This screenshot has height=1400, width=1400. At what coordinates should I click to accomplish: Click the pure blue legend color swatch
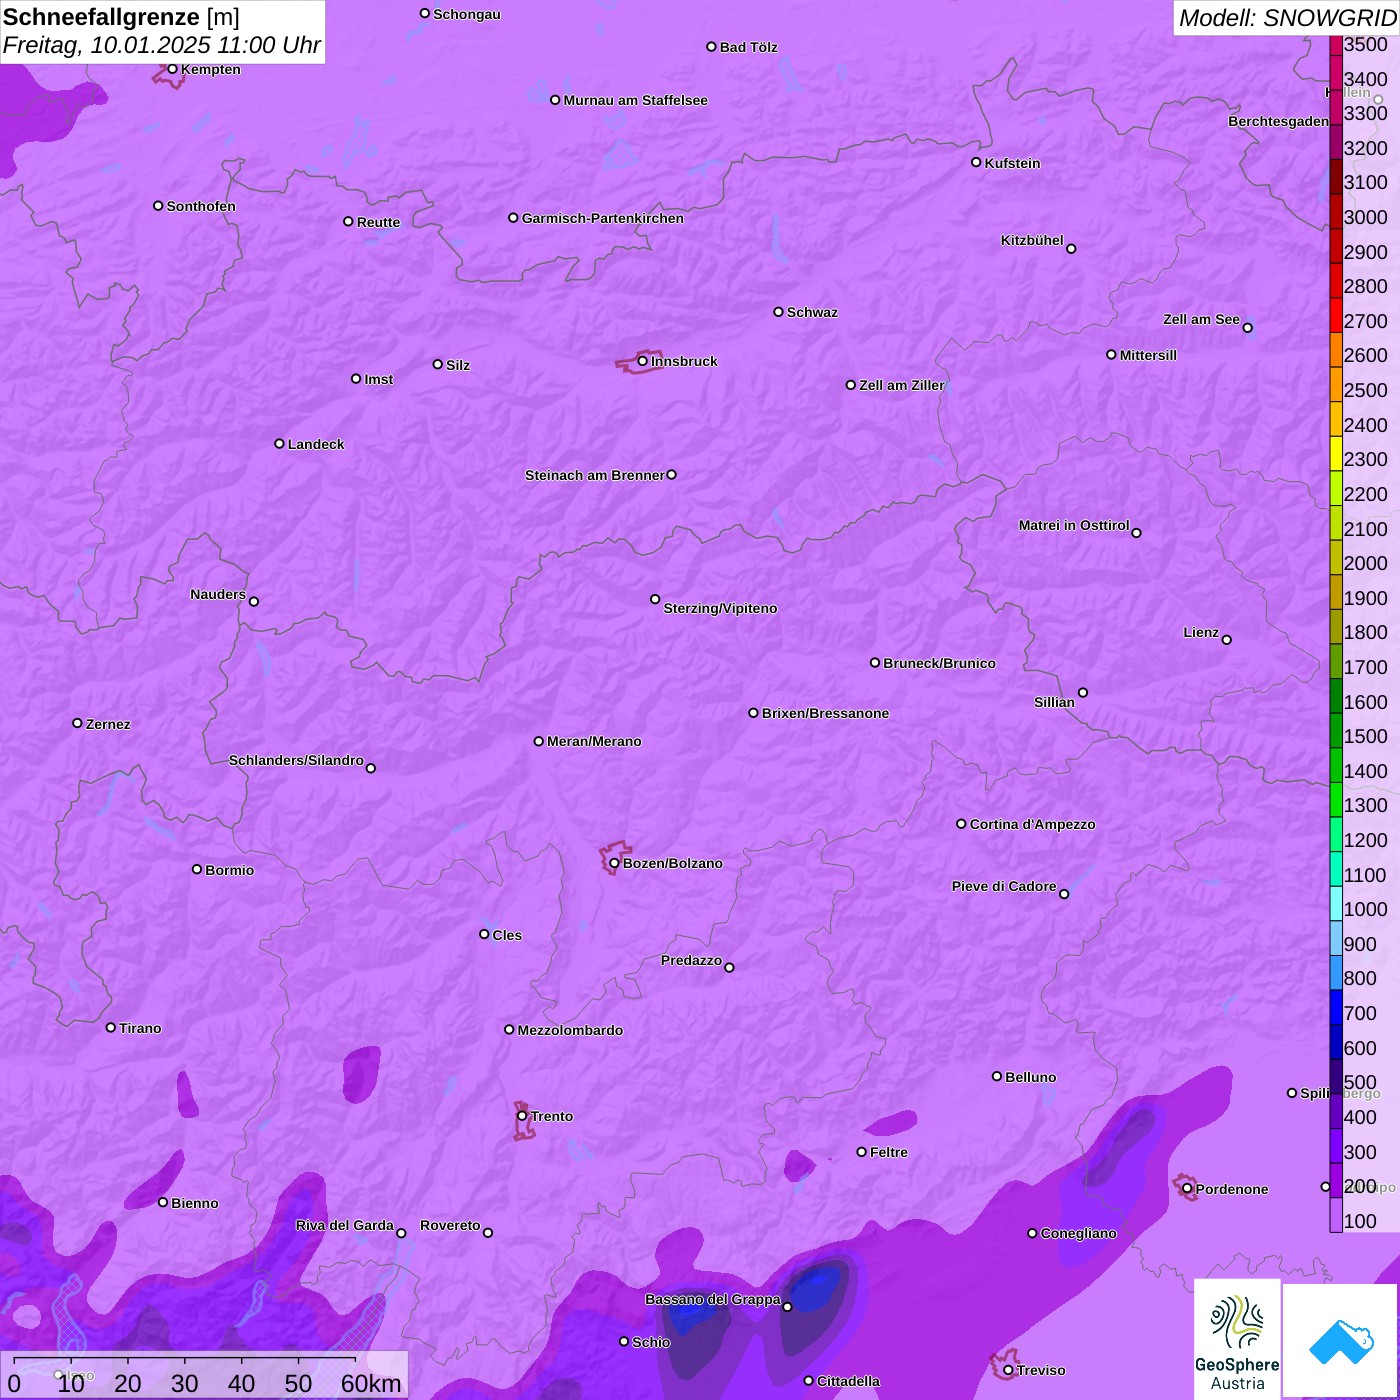pyautogui.click(x=1336, y=1007)
